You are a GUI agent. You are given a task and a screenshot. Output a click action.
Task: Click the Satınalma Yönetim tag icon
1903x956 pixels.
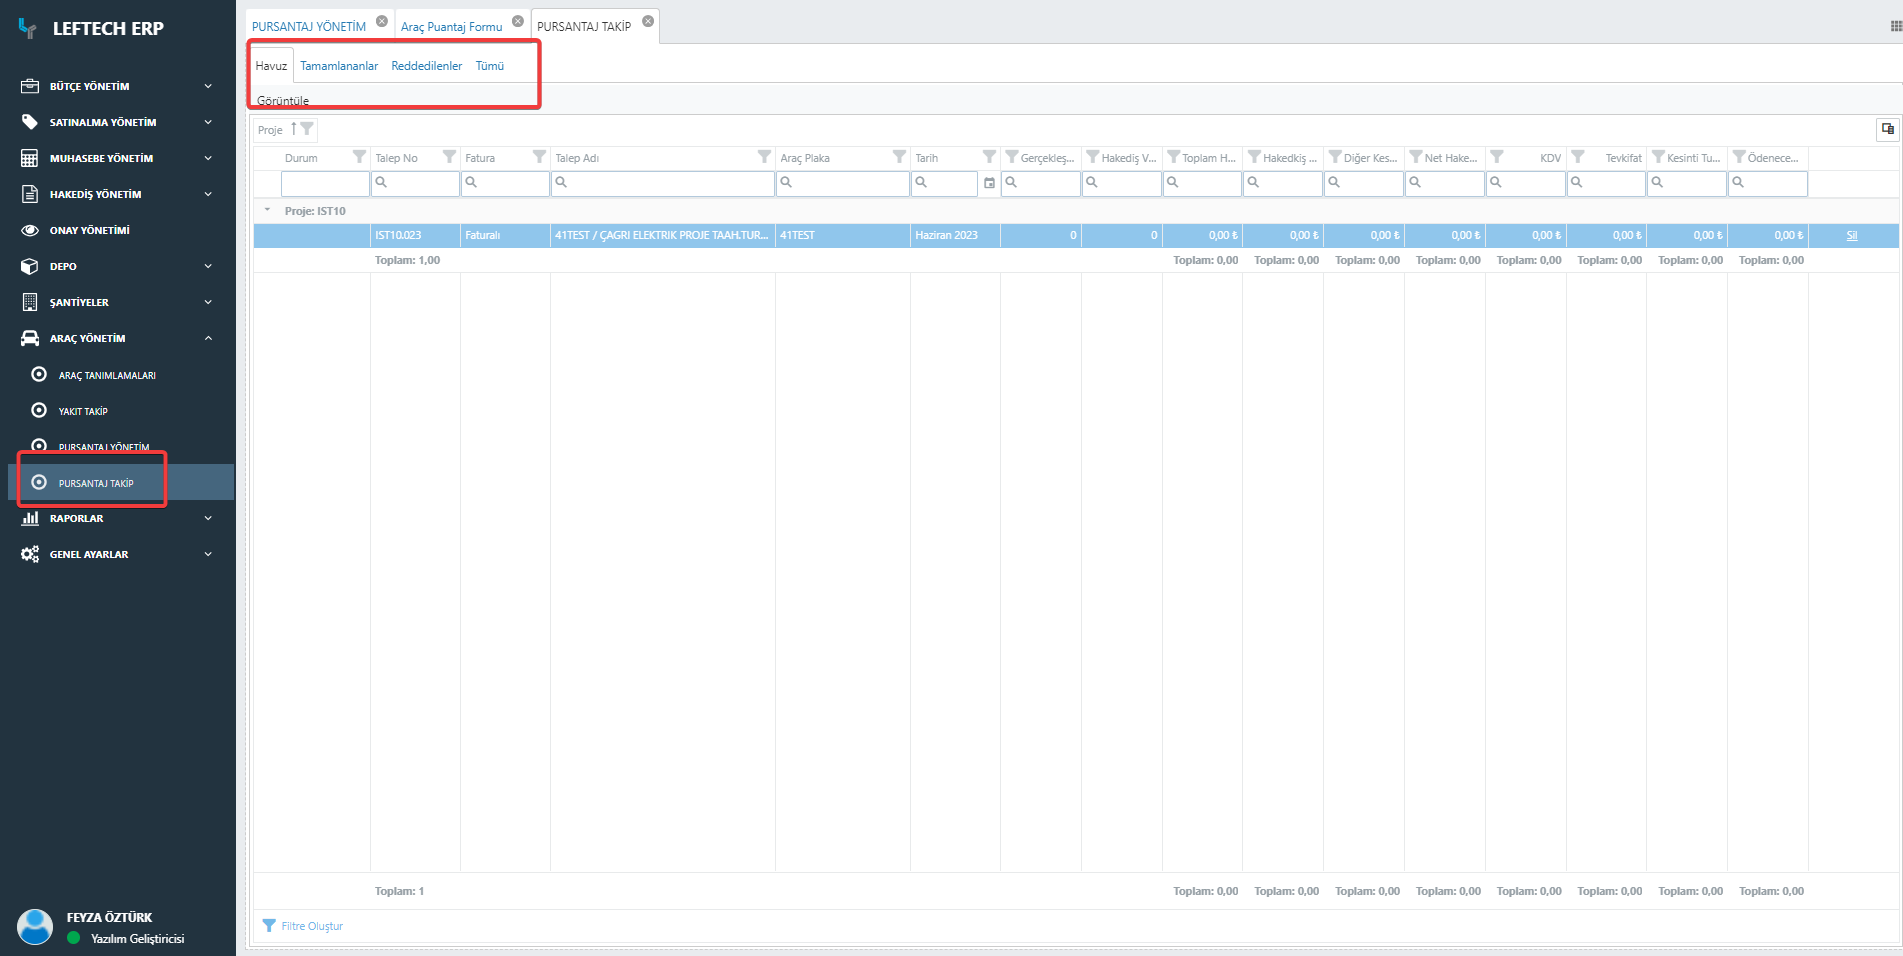(x=30, y=122)
